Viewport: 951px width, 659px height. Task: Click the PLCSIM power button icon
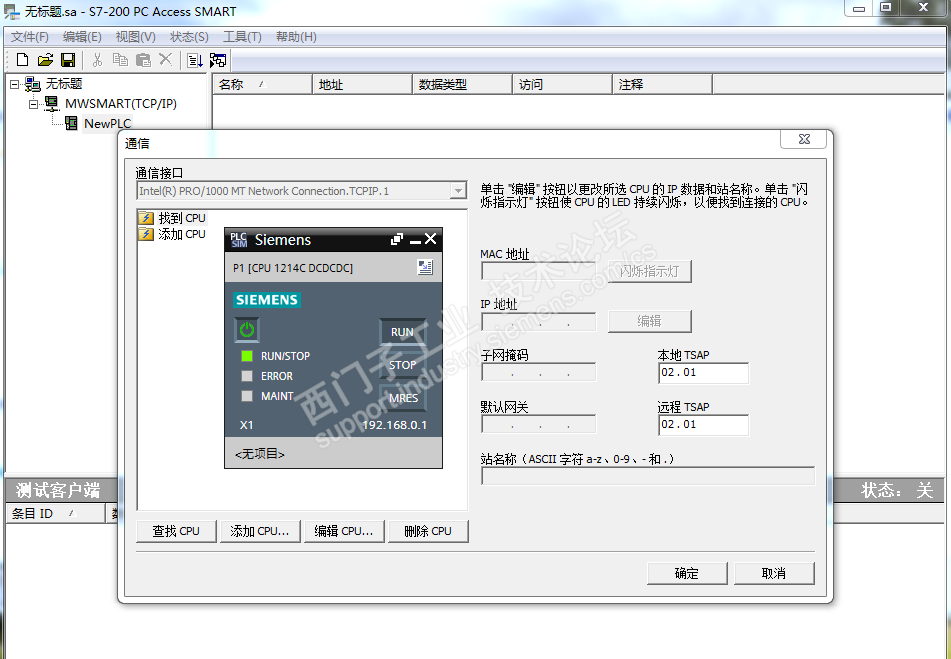[x=247, y=330]
